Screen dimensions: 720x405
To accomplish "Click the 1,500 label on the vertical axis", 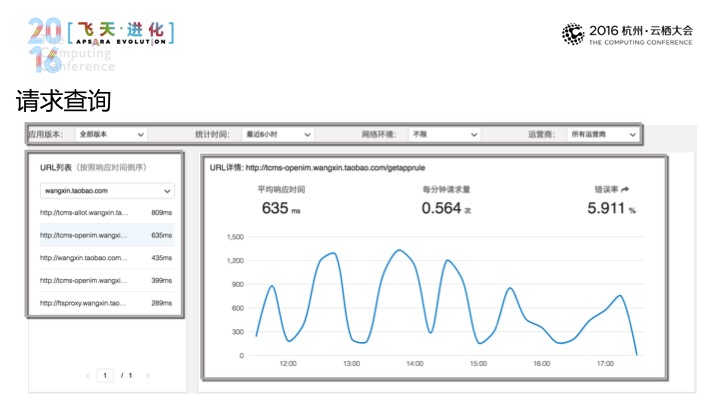I will [235, 237].
